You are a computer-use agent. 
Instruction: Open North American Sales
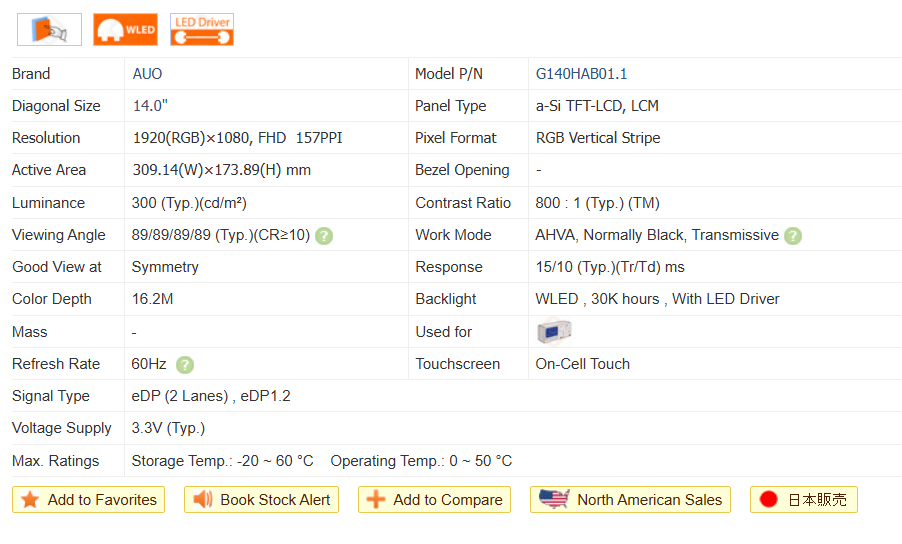[630, 500]
